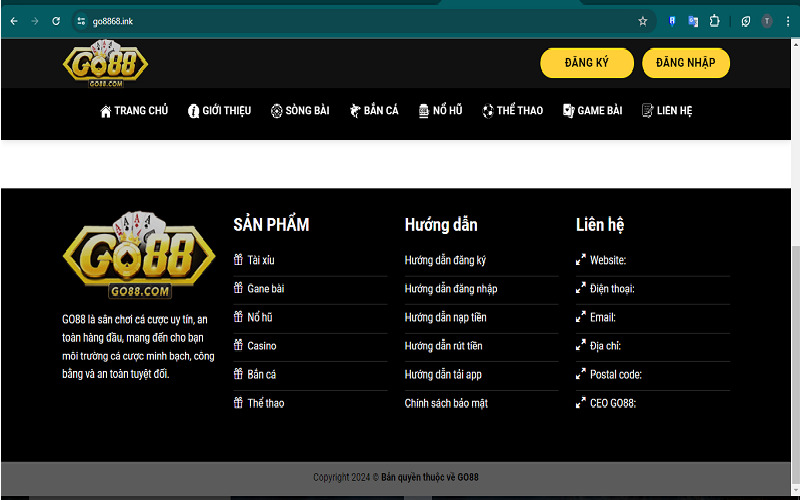The height and width of the screenshot is (500, 800).
Task: Open Hướng dẫn rút tiền link
Action: (443, 346)
